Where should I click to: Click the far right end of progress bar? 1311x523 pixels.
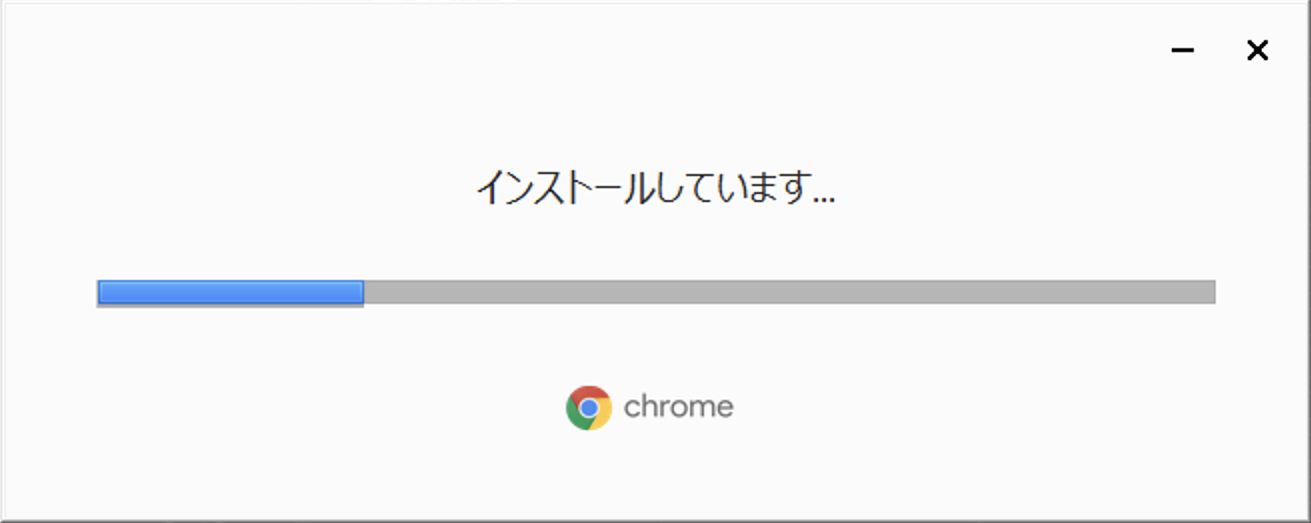tap(1211, 292)
